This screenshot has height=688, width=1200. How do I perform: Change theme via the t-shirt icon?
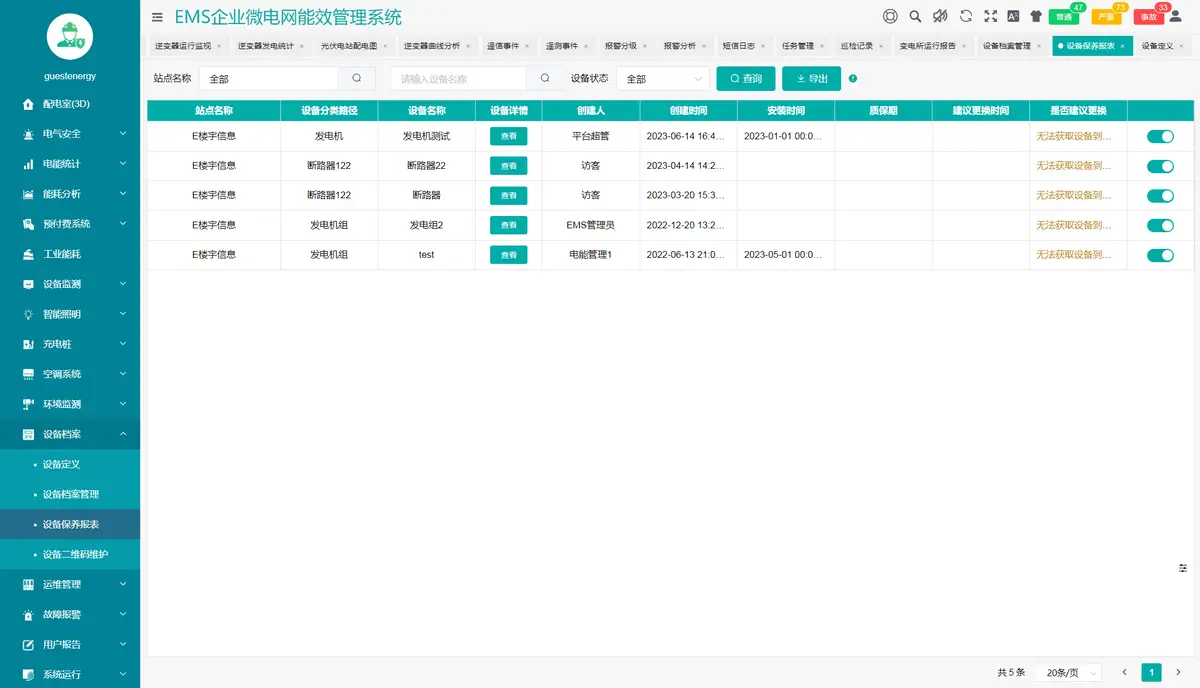(1036, 16)
